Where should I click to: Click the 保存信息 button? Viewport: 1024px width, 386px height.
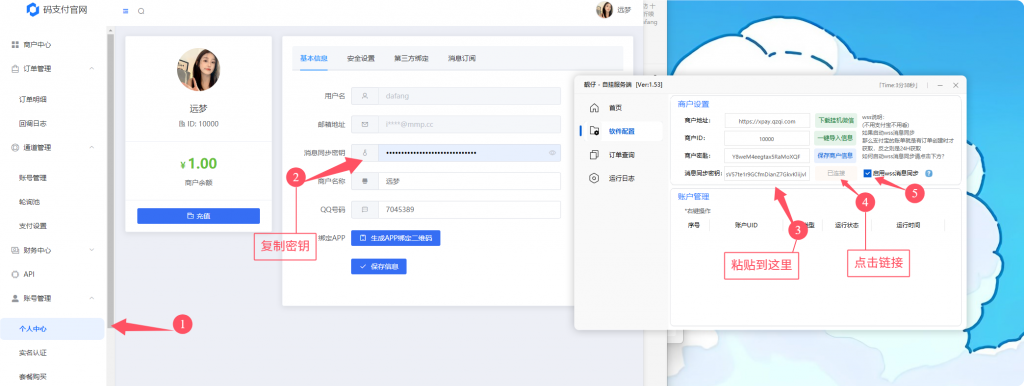click(x=379, y=266)
